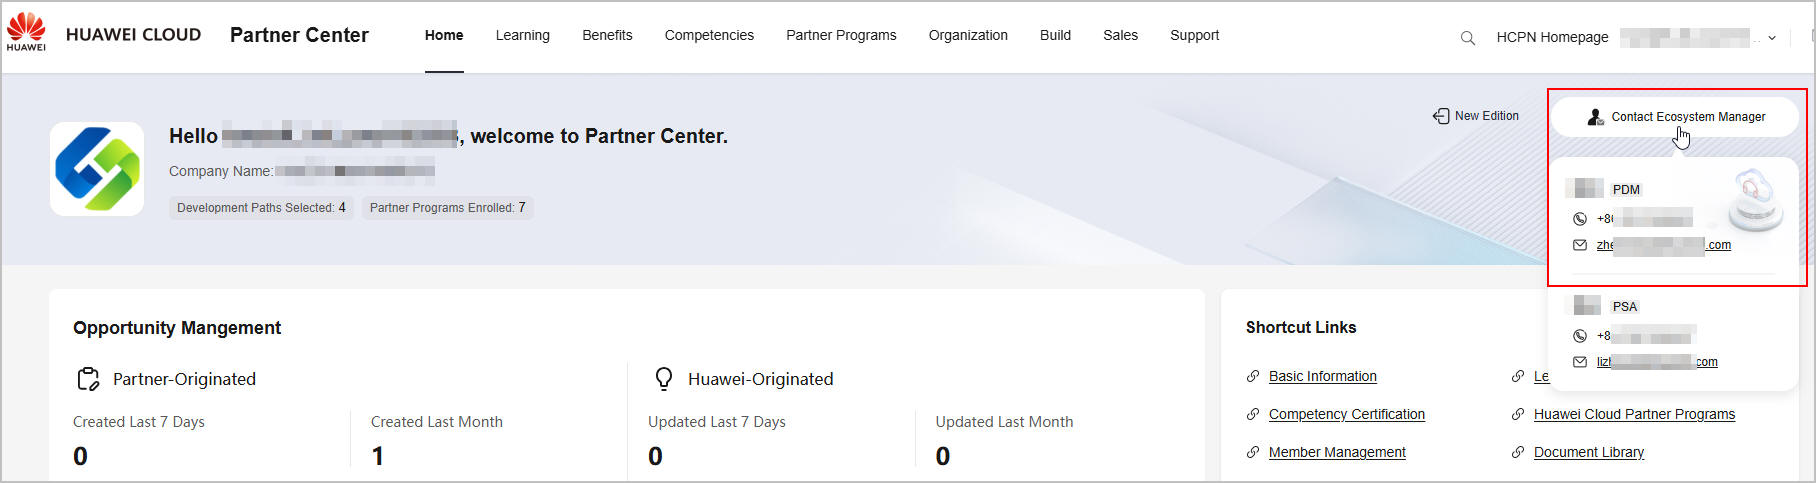Click the PSA email envelope icon
This screenshot has width=1816, height=483.
pos(1580,362)
